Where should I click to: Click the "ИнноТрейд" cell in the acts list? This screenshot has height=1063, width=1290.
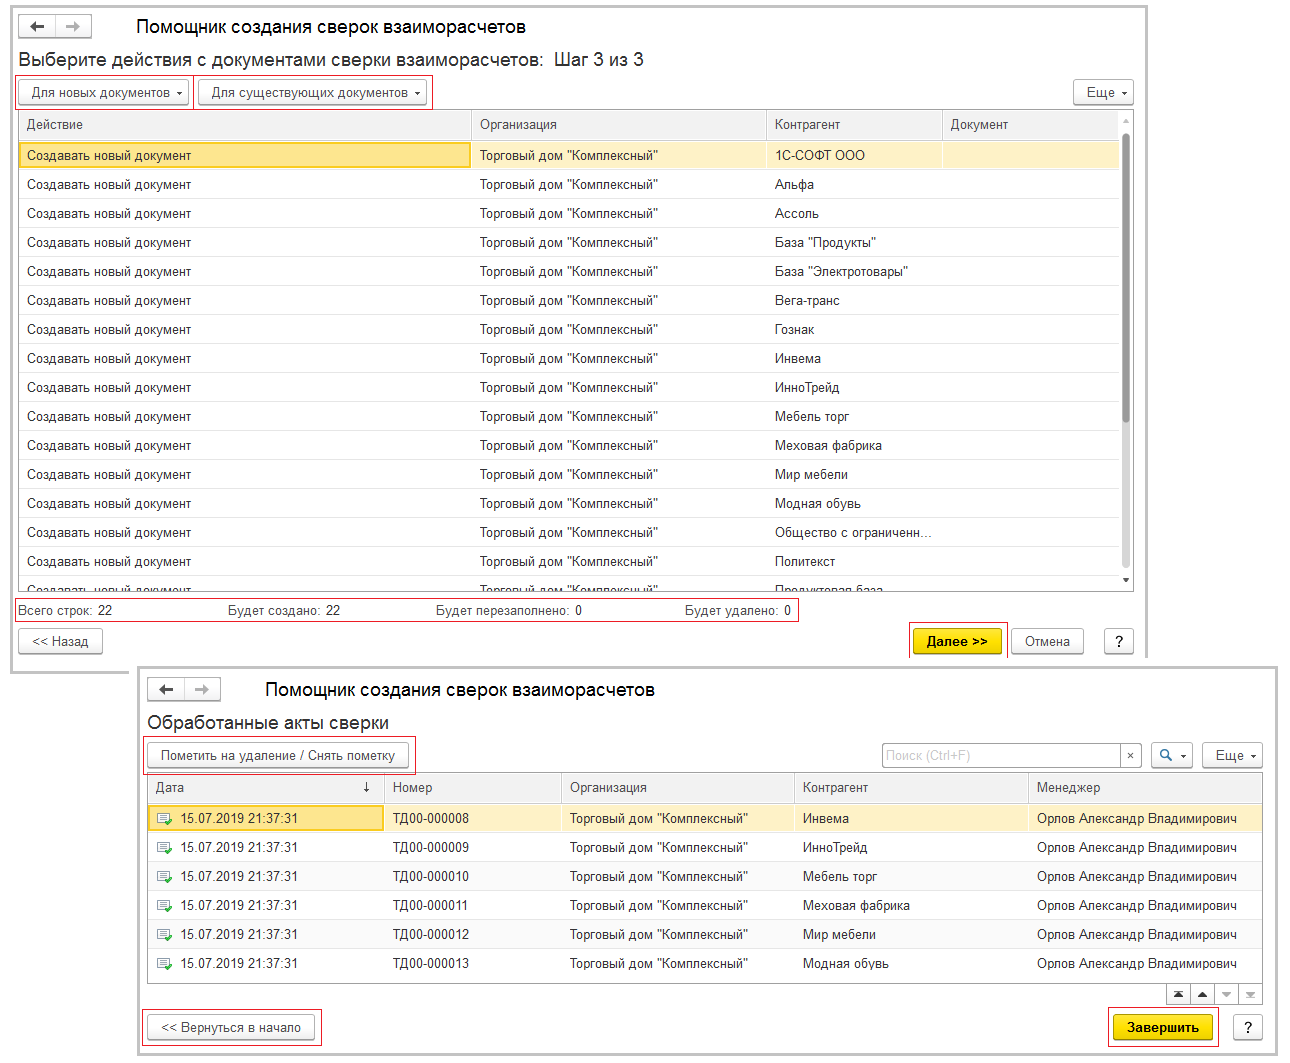[911, 848]
